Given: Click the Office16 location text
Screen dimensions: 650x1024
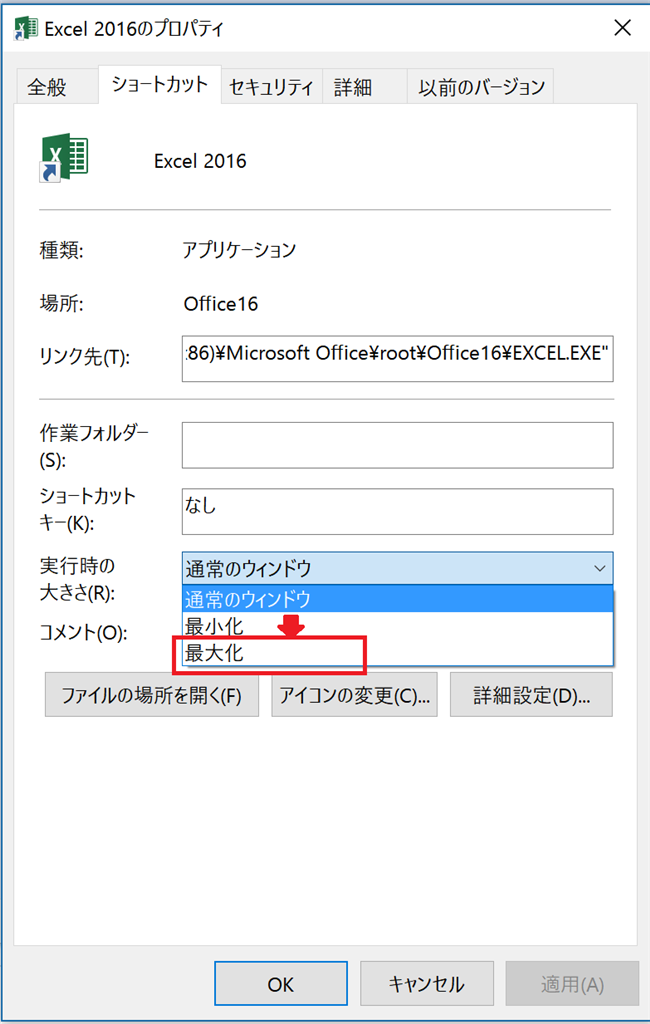Looking at the screenshot, I should (x=221, y=304).
